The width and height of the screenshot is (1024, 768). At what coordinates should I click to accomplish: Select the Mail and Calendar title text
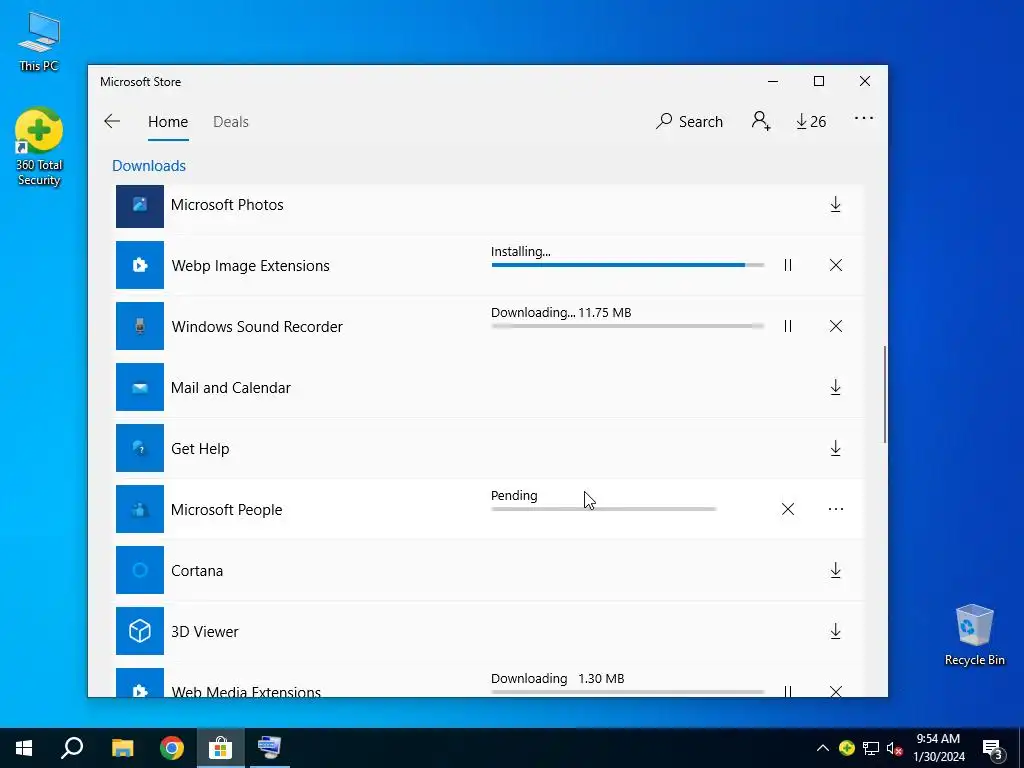231,388
